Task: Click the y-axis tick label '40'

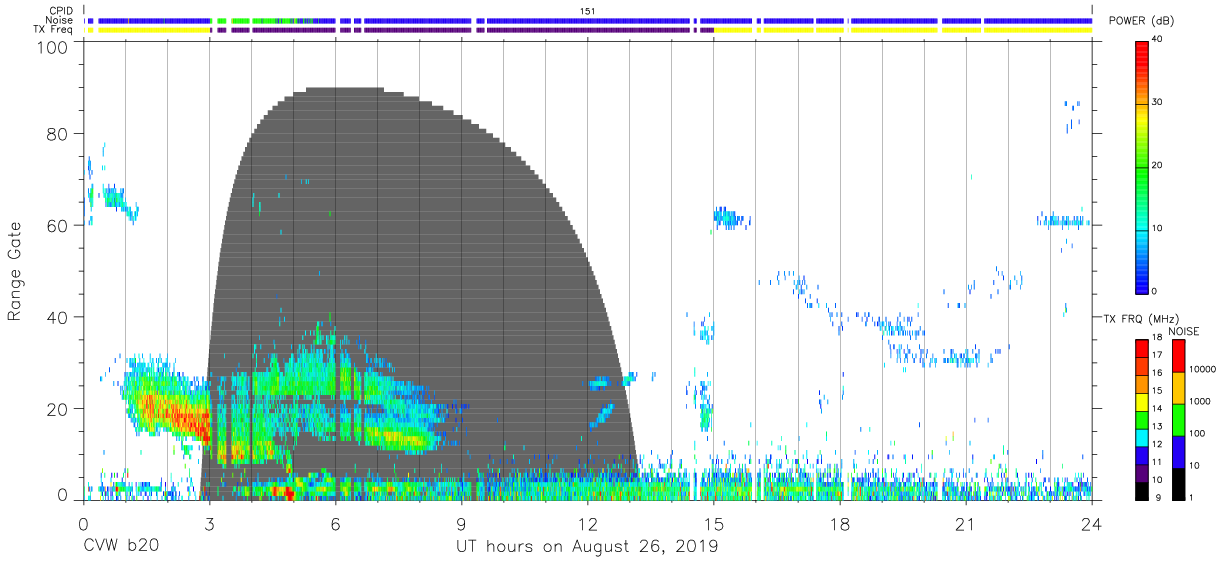Action: point(58,317)
